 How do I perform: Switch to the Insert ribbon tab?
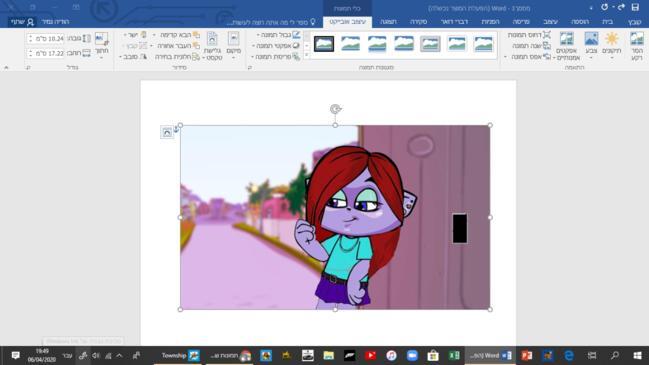coord(580,22)
